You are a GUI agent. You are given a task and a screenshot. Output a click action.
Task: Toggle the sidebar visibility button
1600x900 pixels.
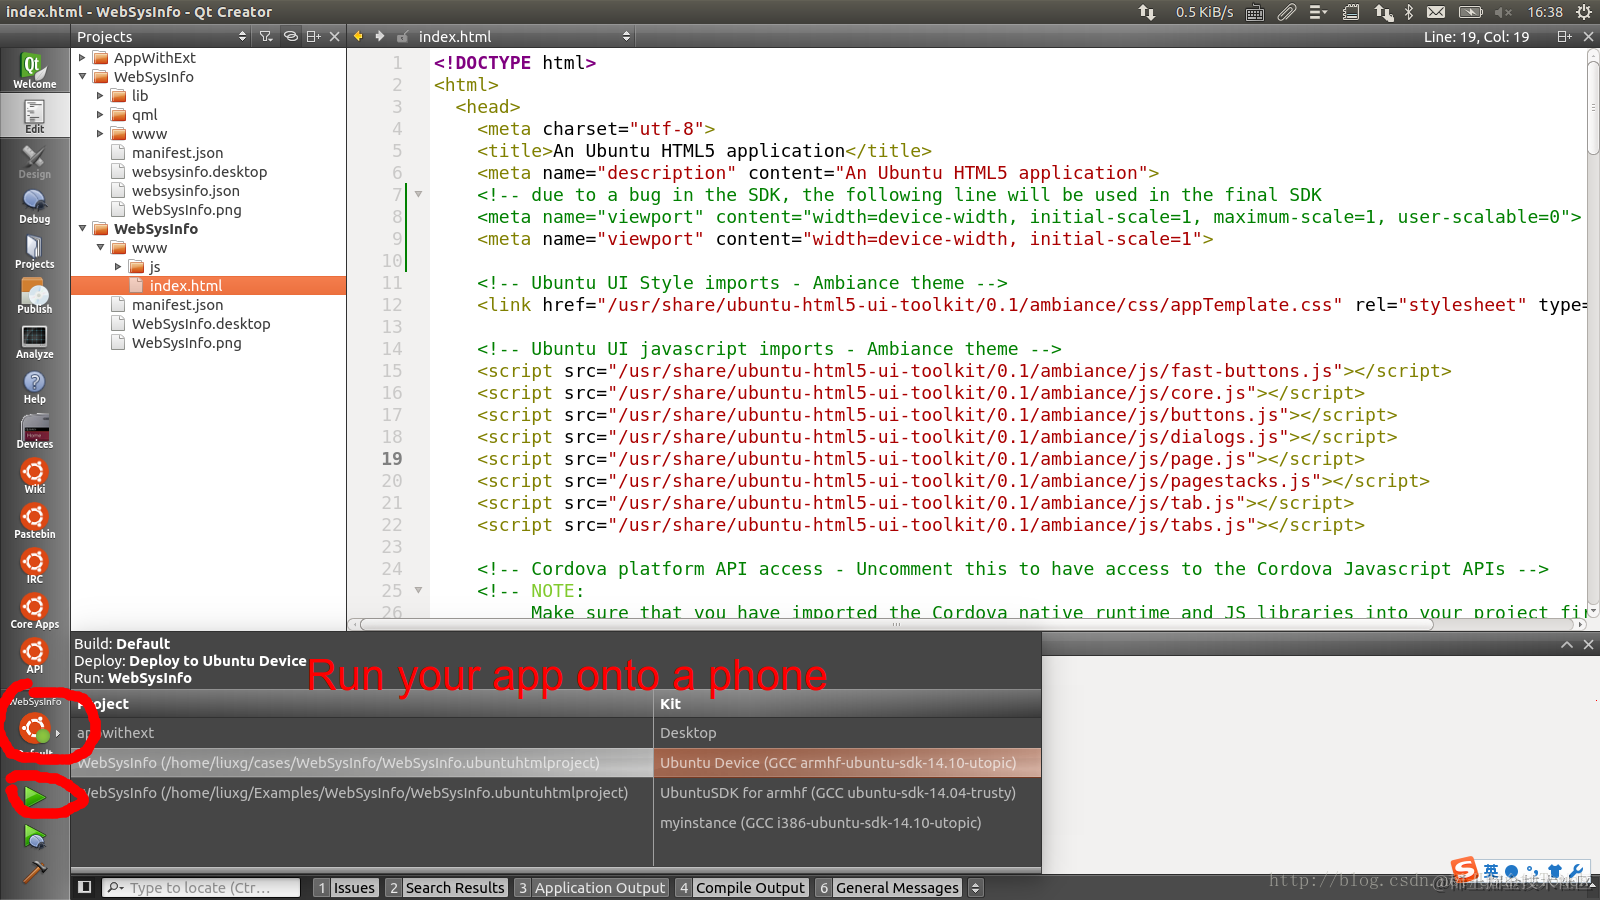click(x=85, y=887)
